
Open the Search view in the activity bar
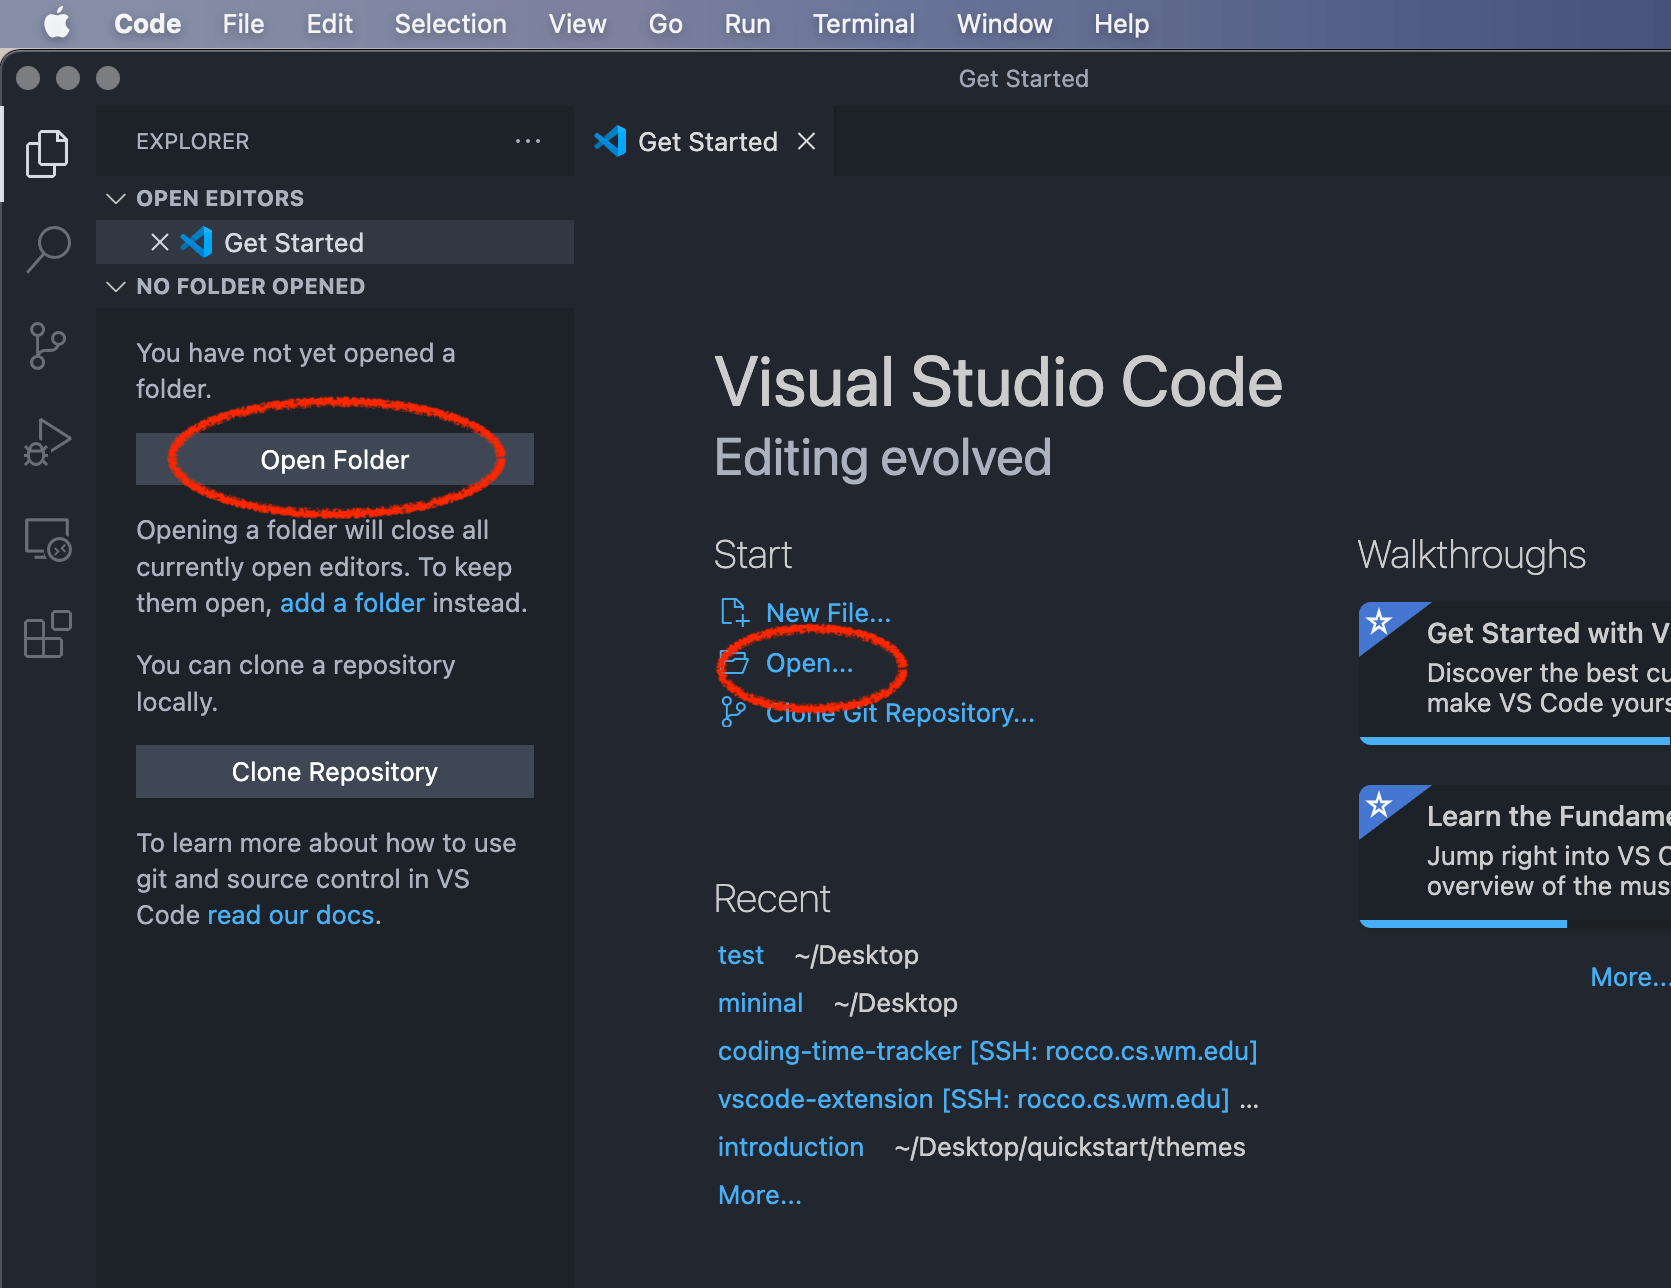[x=47, y=250]
